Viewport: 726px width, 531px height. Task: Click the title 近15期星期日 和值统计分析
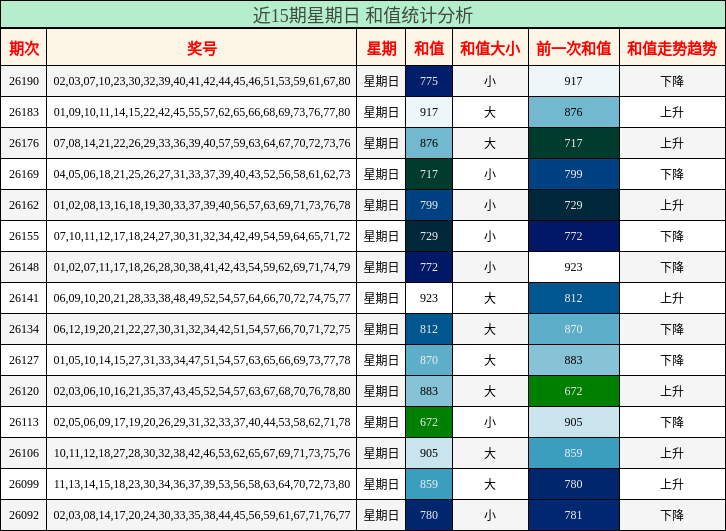pyautogui.click(x=363, y=15)
